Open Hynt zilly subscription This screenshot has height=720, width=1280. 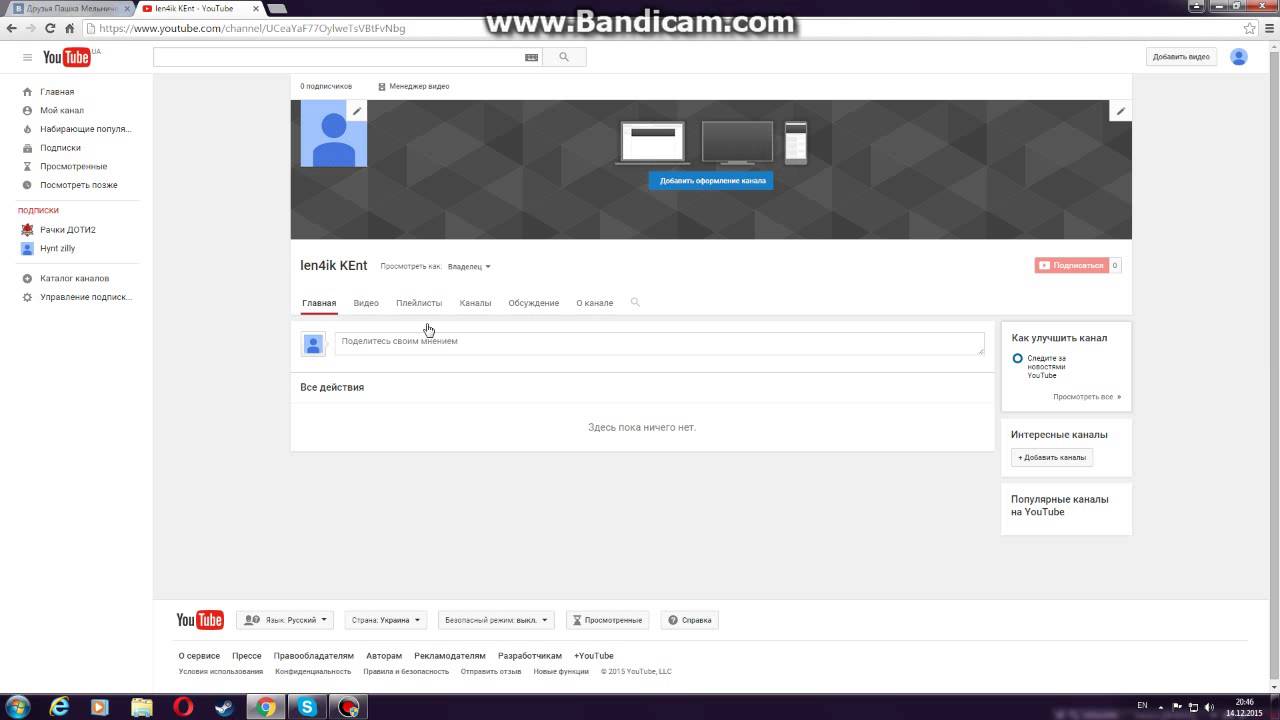point(57,248)
